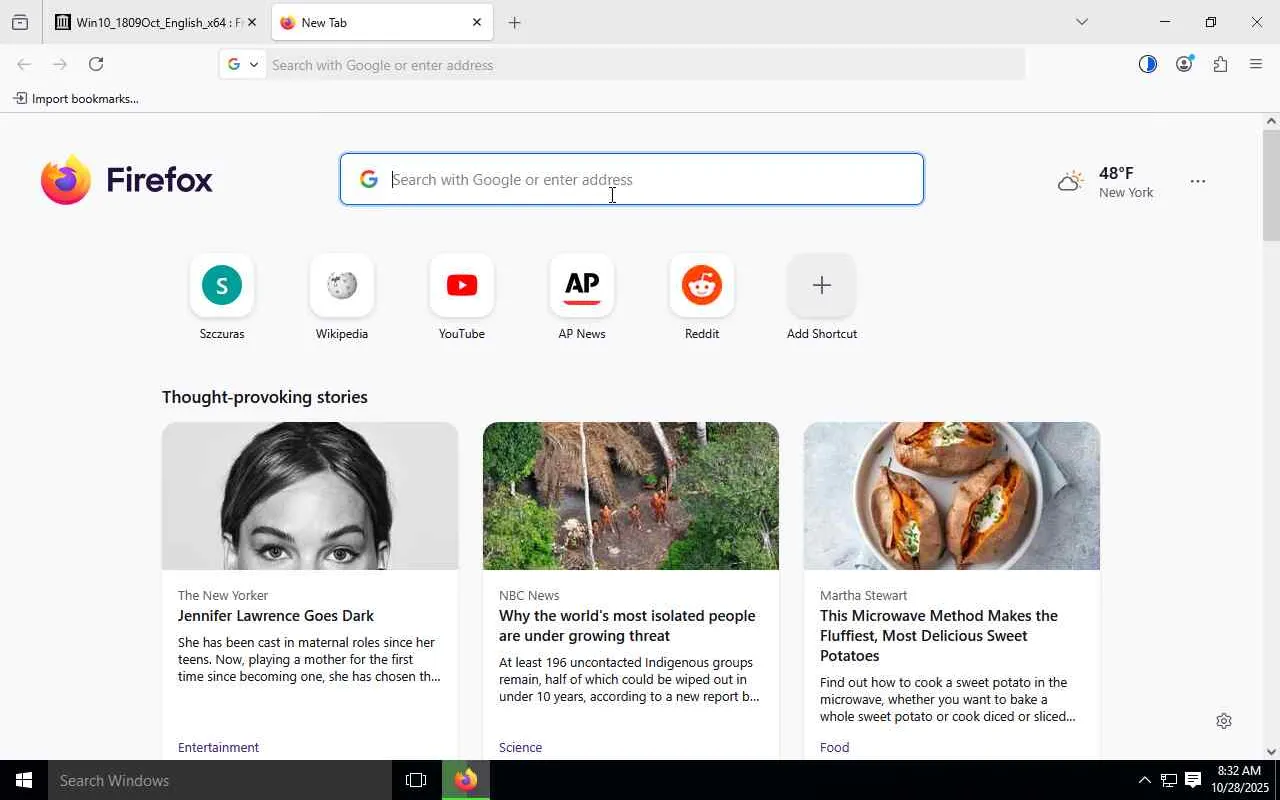The height and width of the screenshot is (800, 1280).
Task: Open the sweet potatoes story photo
Action: coord(952,496)
